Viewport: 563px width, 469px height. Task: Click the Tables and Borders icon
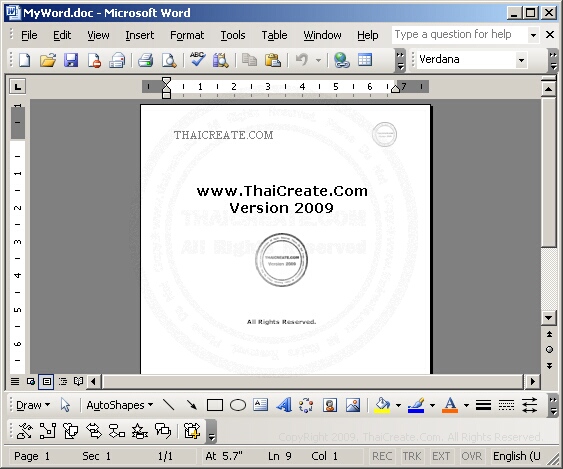365,60
